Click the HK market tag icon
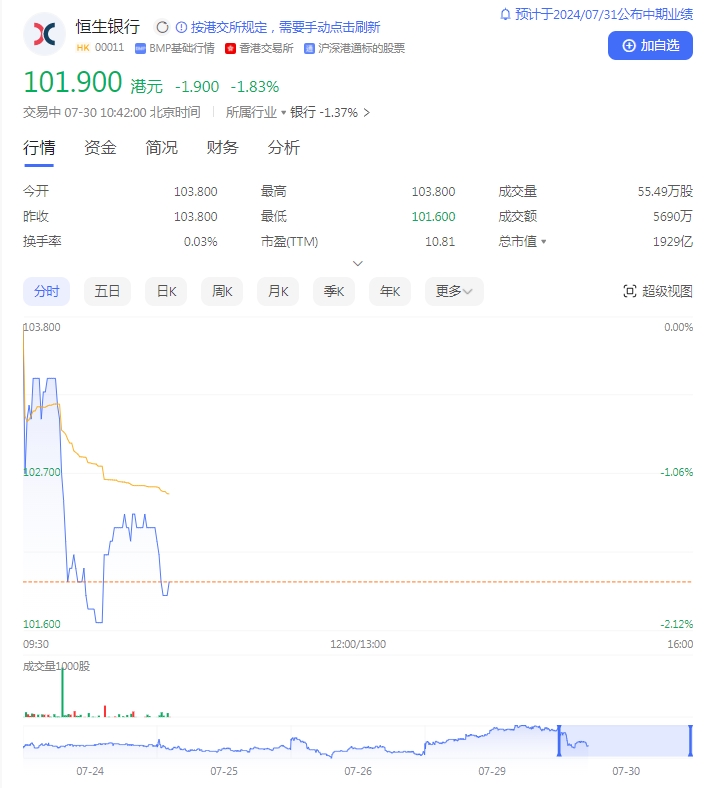The image size is (711, 788). (83, 48)
